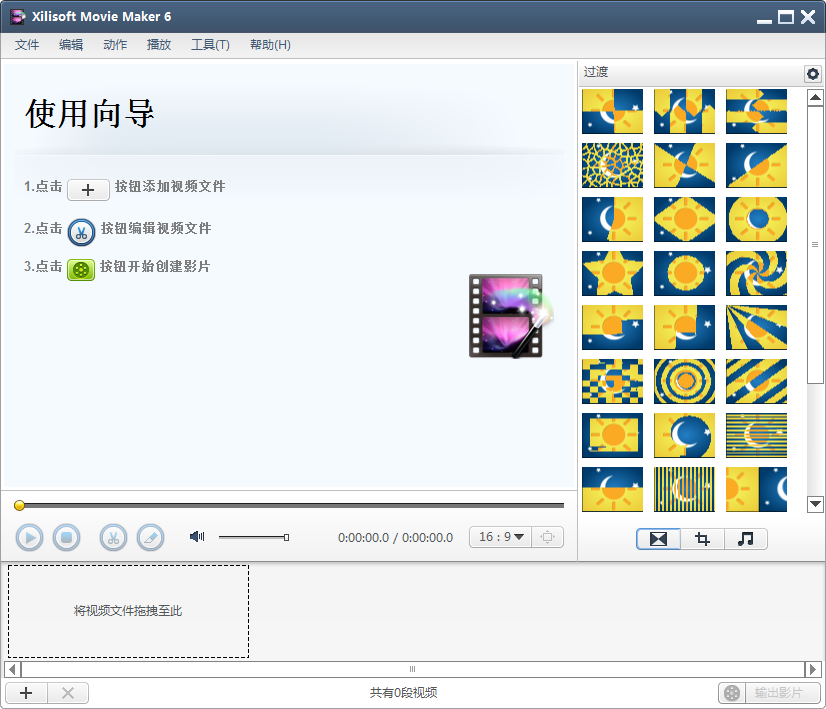Select the star-shaped transition thumbnail
This screenshot has width=826, height=709.
pos(613,273)
